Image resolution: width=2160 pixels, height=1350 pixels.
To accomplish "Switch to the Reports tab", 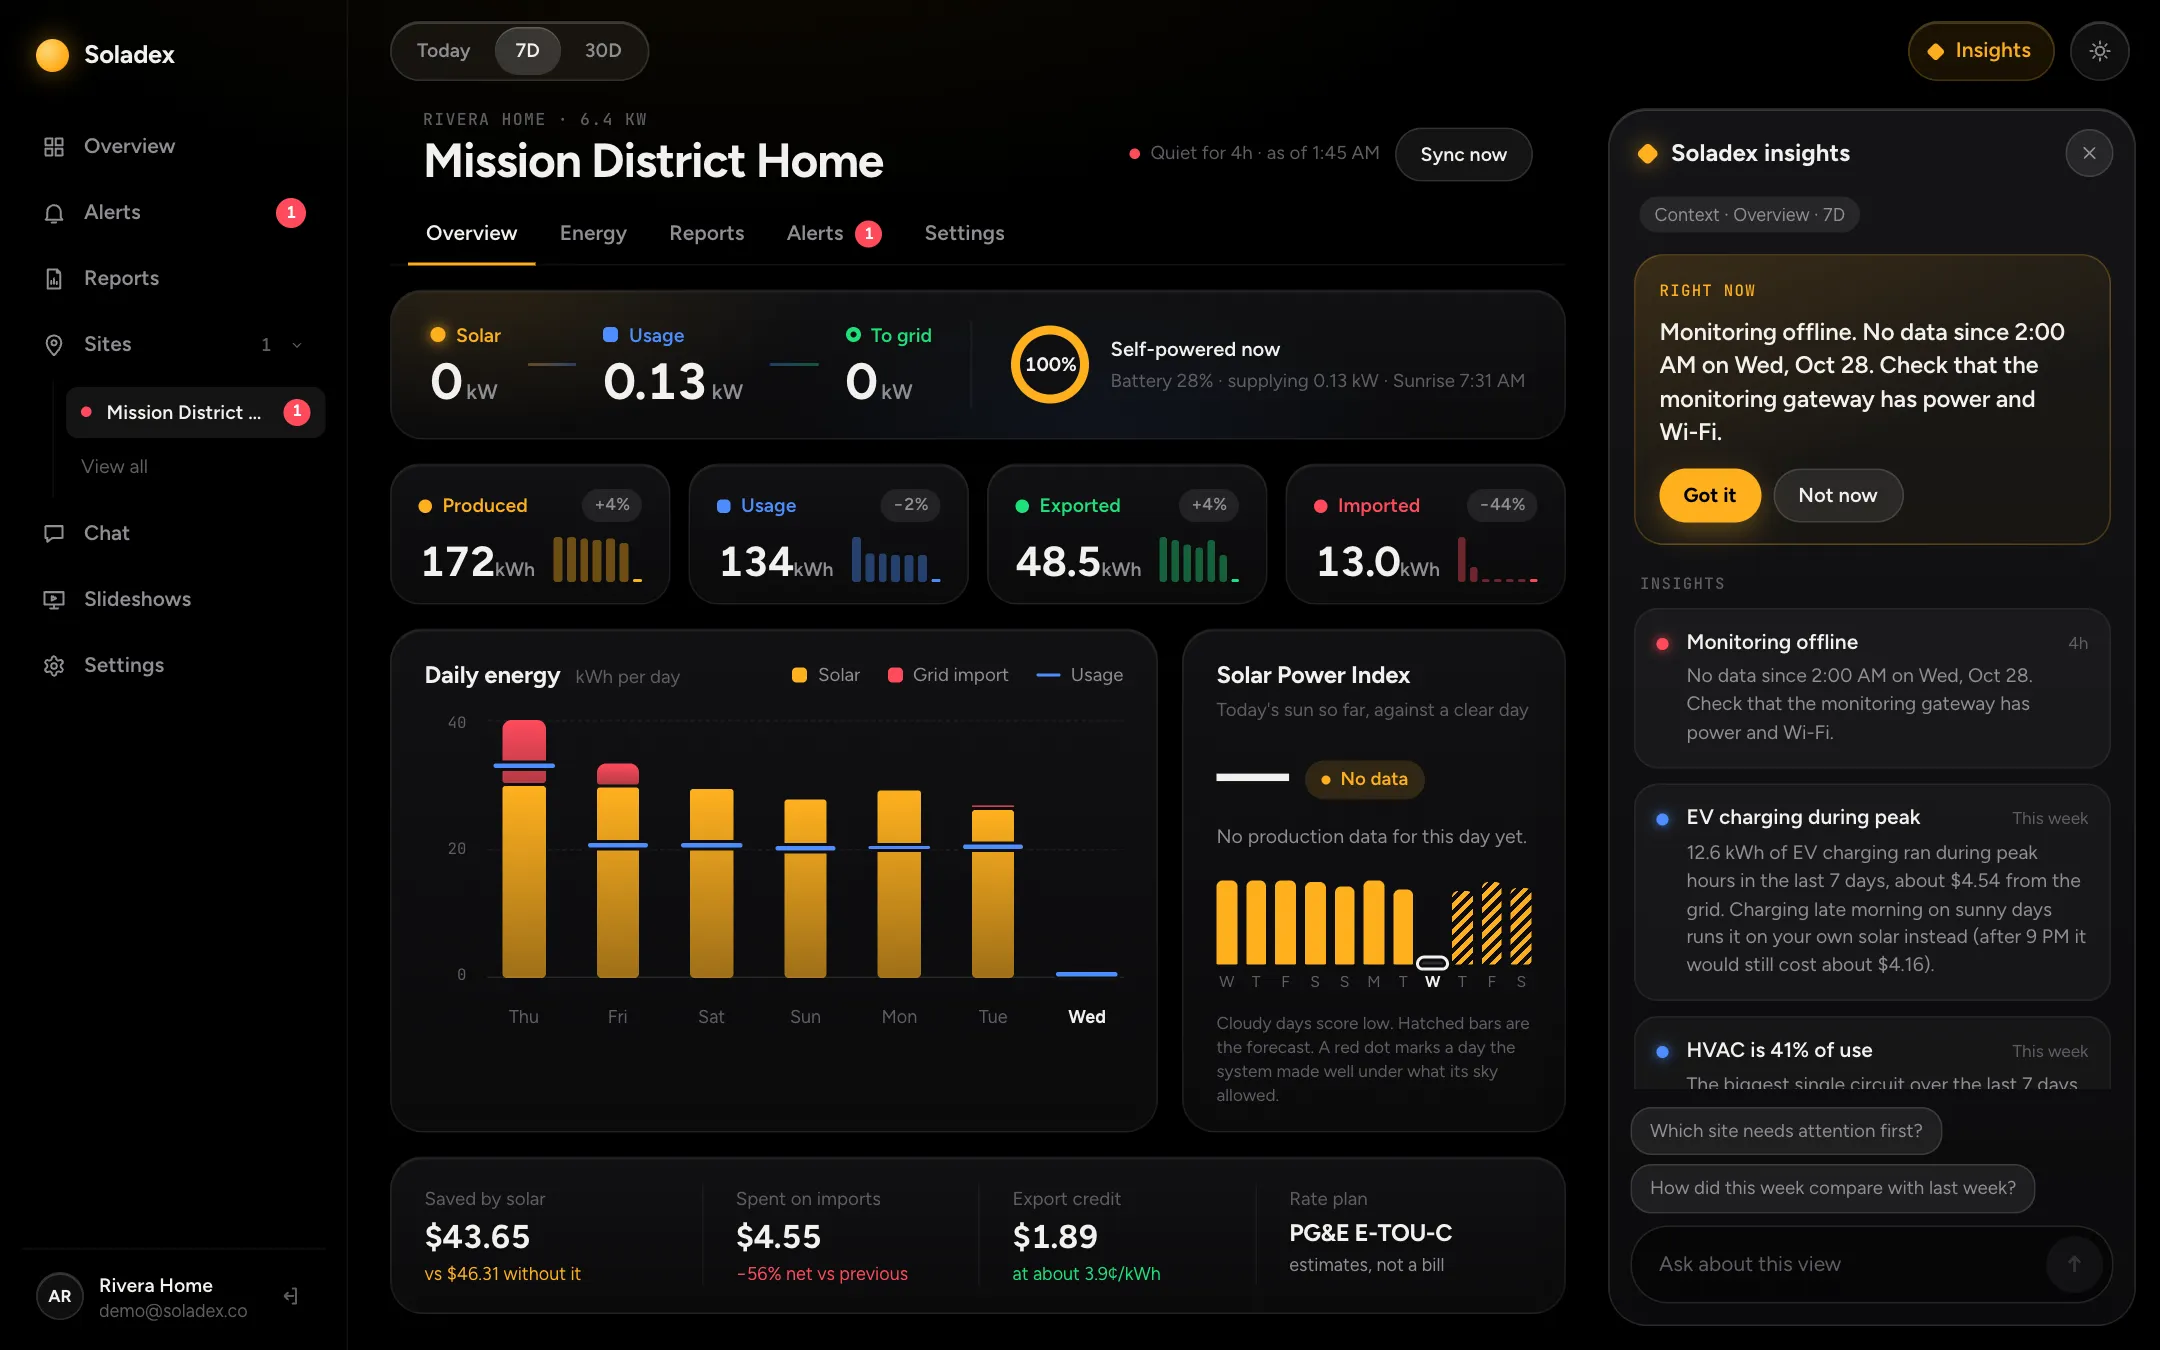I will tap(707, 233).
